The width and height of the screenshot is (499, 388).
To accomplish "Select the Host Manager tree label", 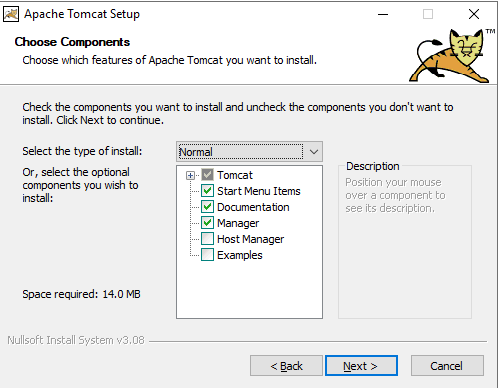I will tap(250, 239).
